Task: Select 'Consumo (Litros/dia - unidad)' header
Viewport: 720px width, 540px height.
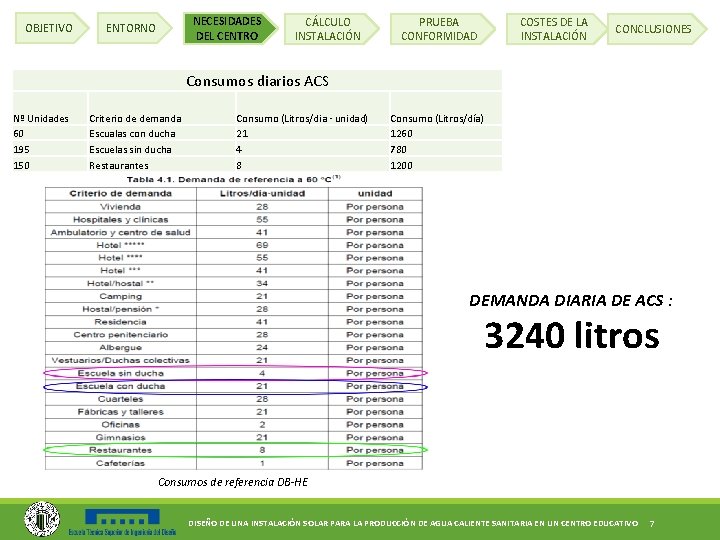Action: point(302,118)
